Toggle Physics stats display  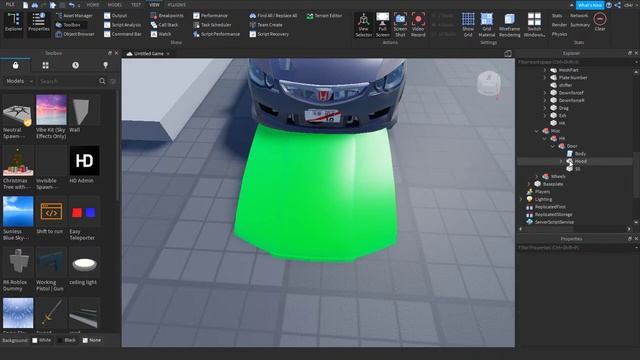pos(559,34)
